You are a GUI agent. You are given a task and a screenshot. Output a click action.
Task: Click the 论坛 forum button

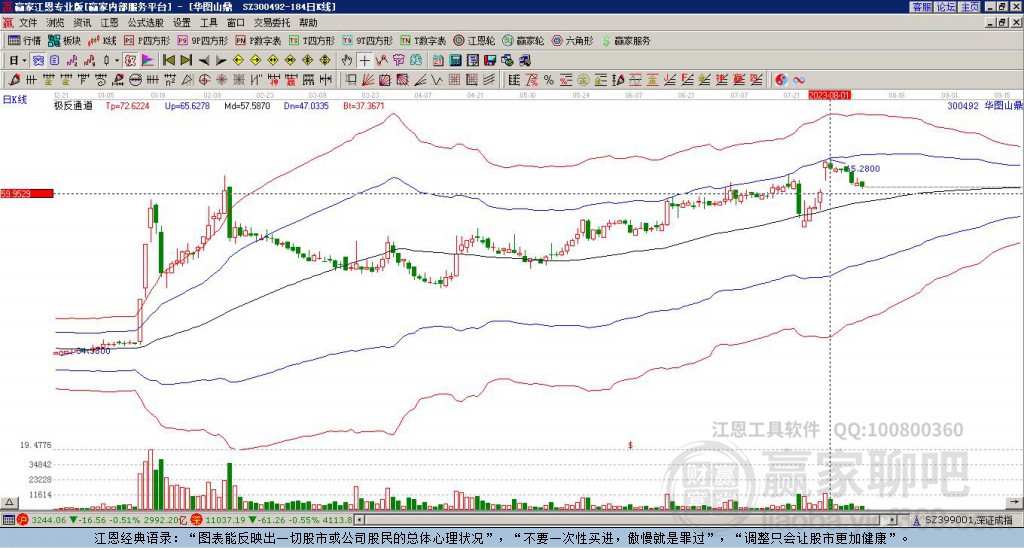945,7
